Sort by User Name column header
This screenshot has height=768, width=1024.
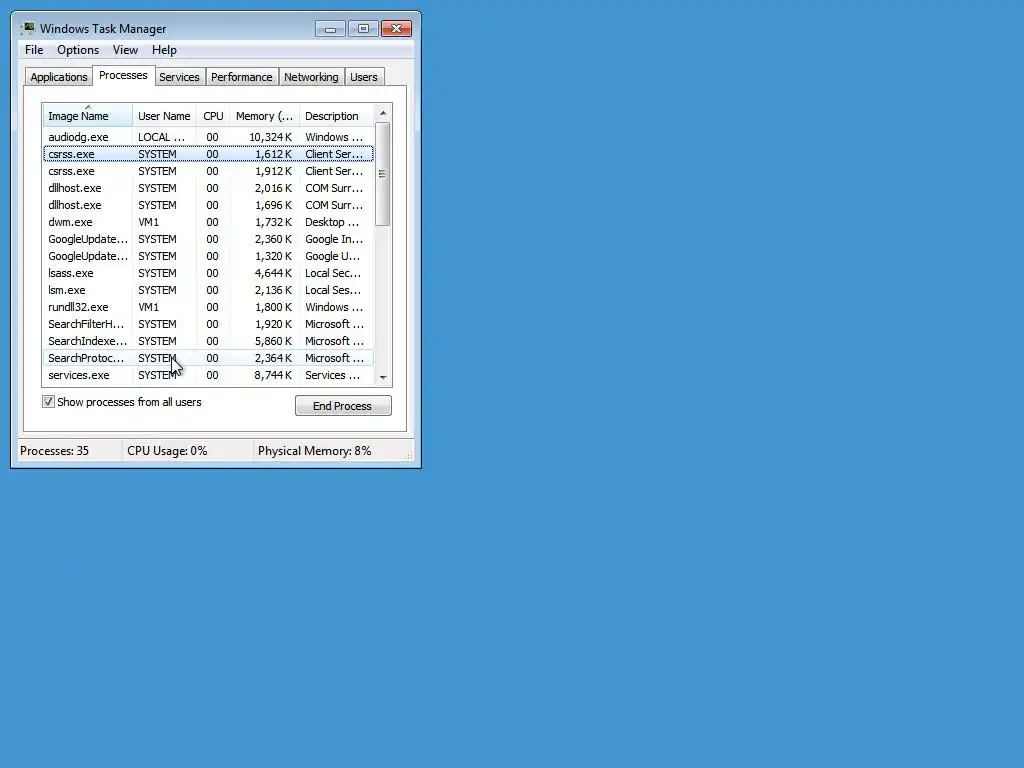point(164,116)
